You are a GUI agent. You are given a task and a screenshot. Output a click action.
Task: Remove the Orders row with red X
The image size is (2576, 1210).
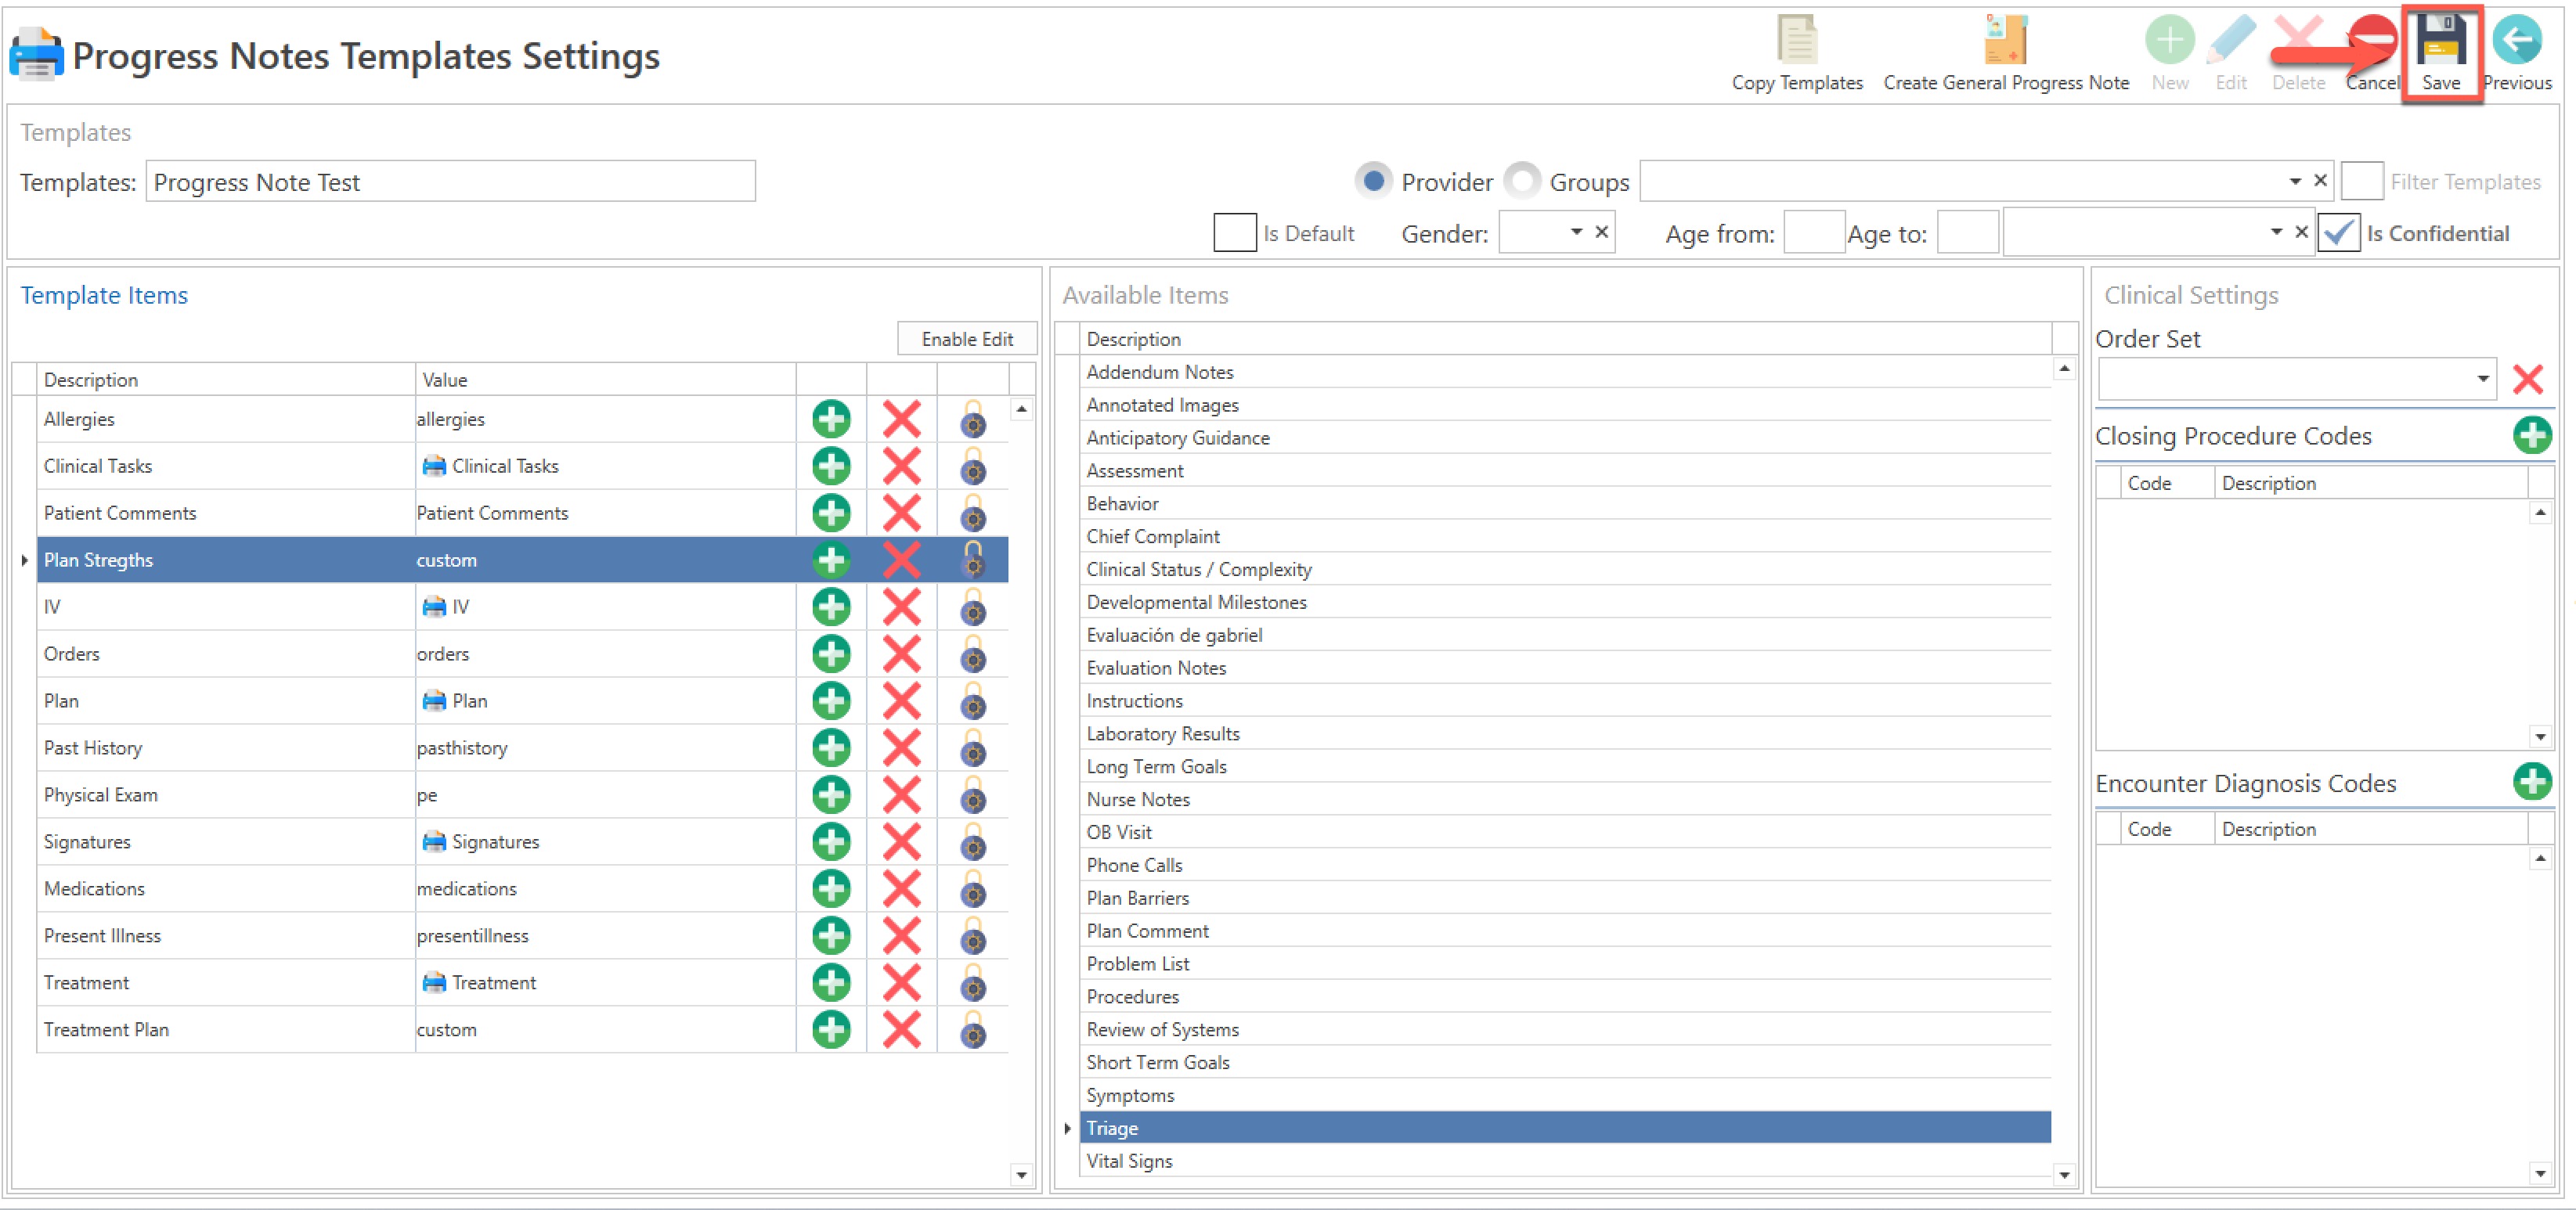coord(901,654)
